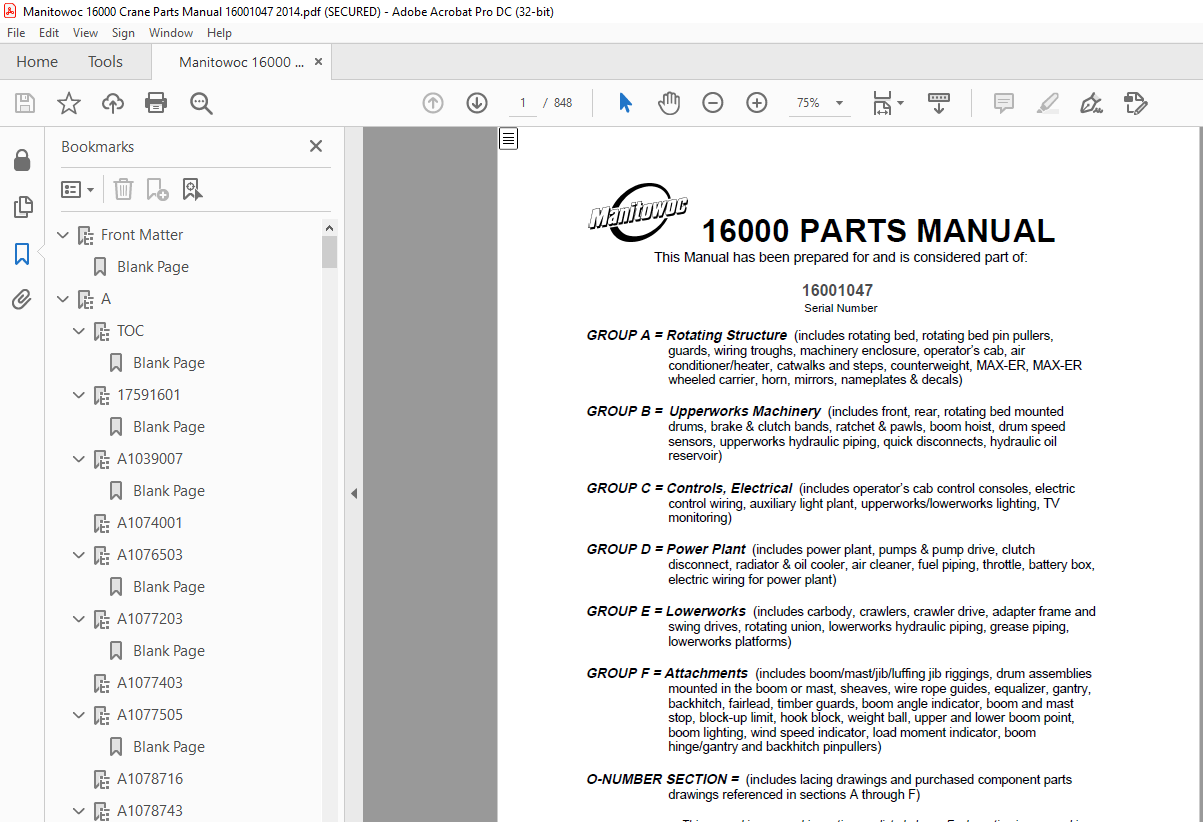This screenshot has width=1203, height=822.
Task: Activate the Hand pan tool
Action: pyautogui.click(x=669, y=103)
